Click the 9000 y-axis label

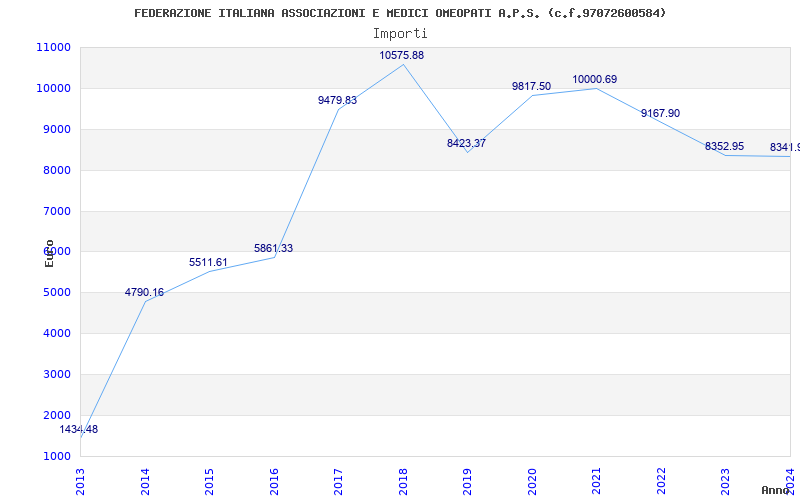[x=56, y=129]
